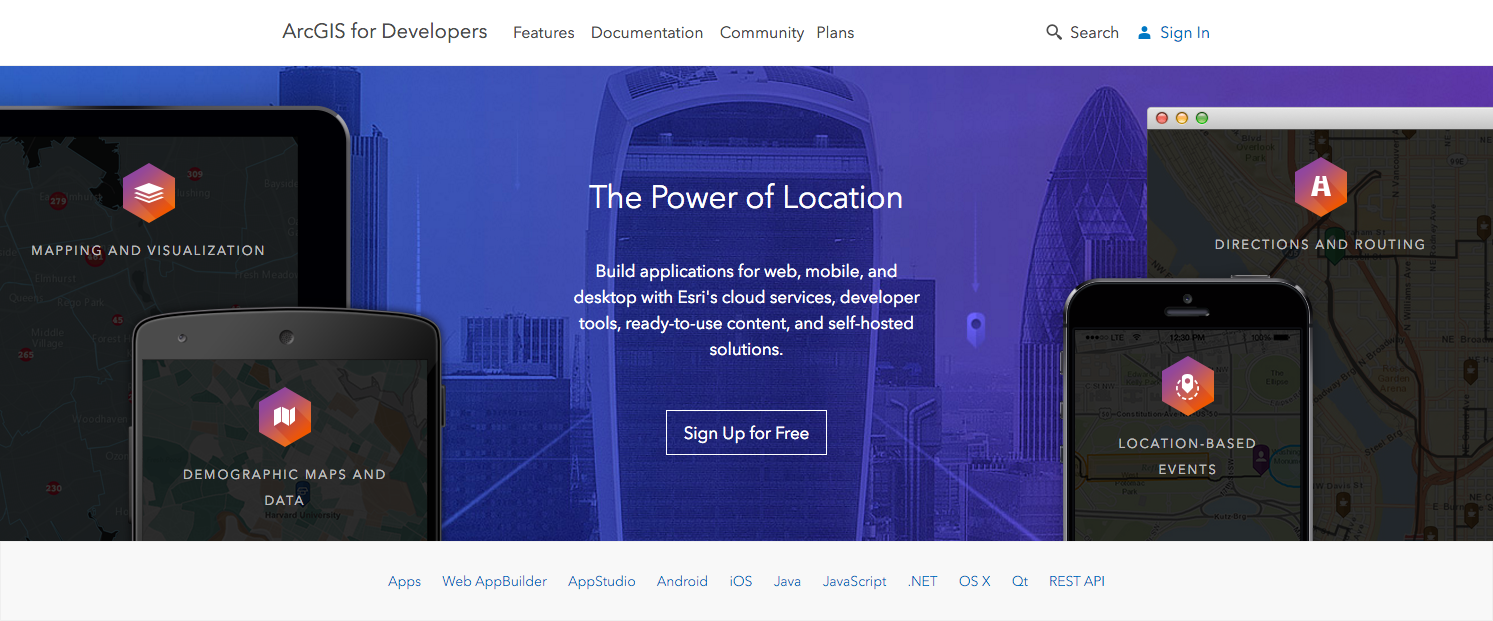Open the JavaScript API link

pos(854,581)
